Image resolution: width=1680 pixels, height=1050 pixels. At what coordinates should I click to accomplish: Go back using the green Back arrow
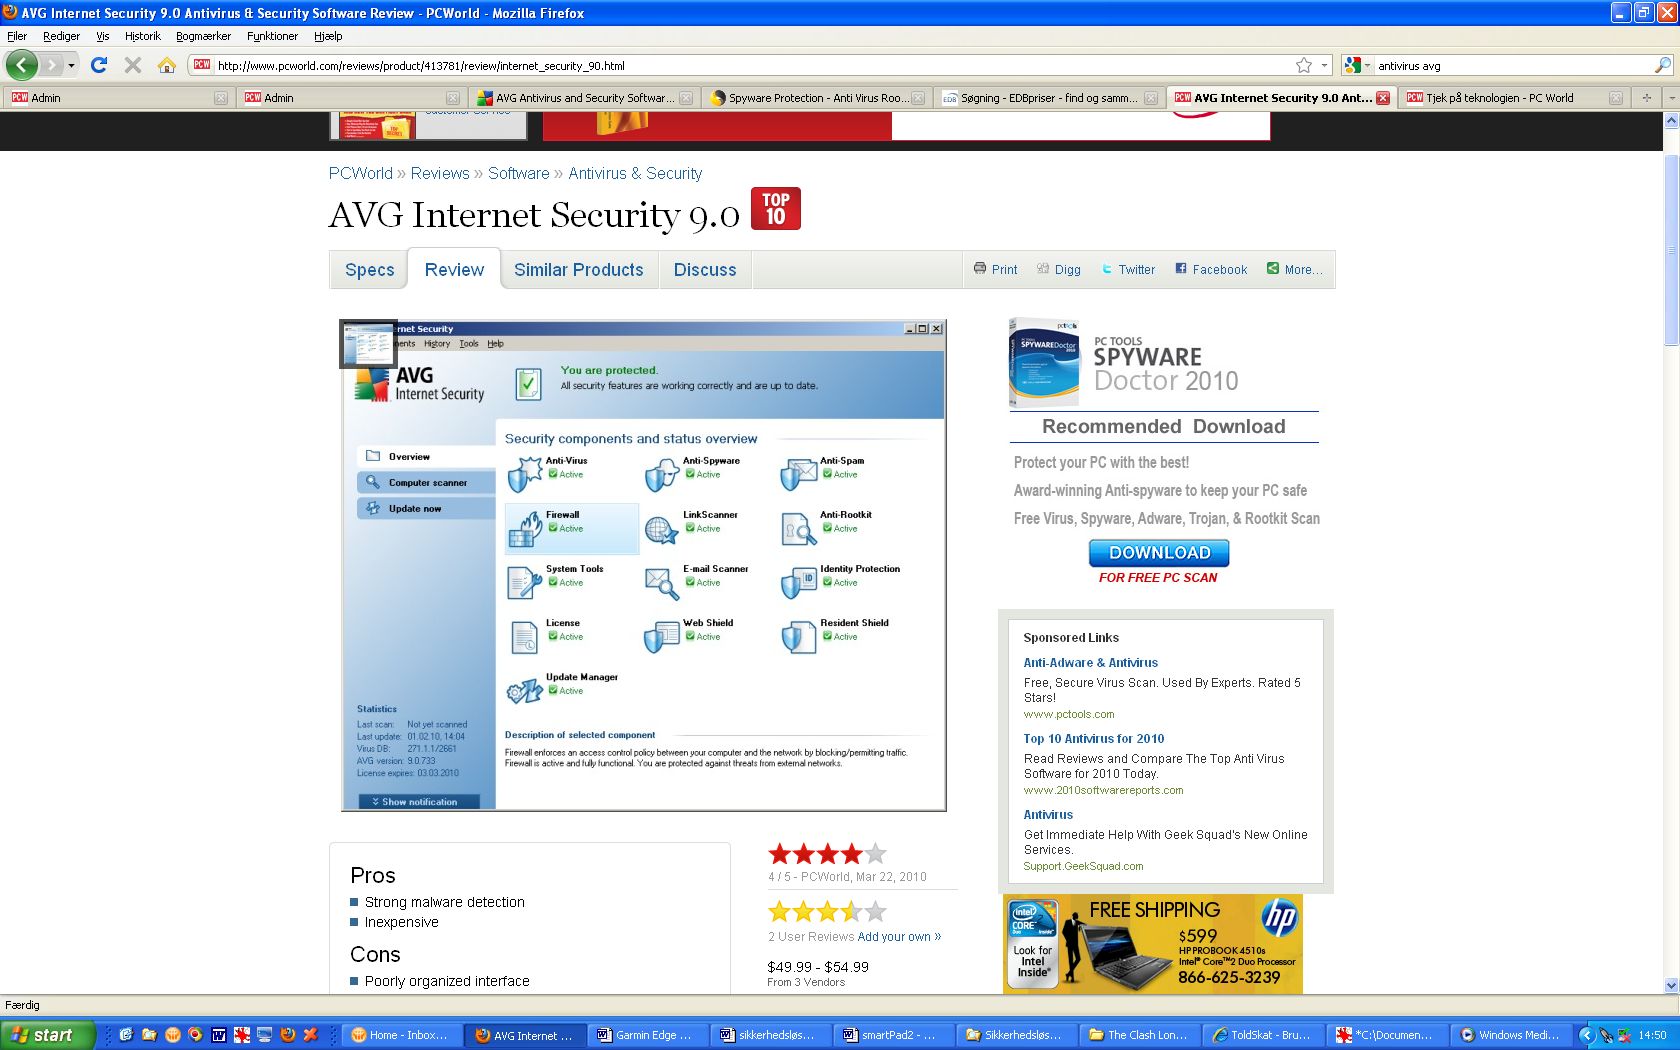22,65
